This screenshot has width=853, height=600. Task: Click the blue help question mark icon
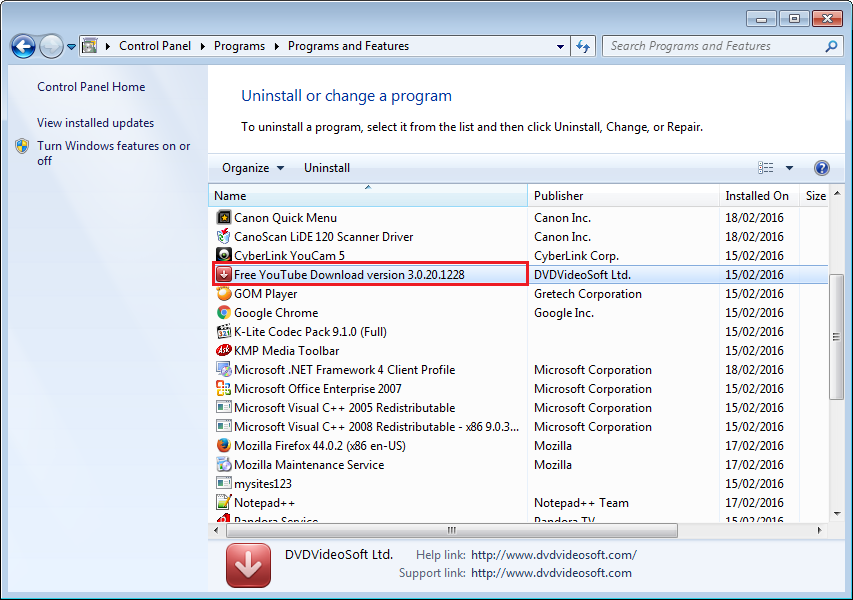[x=821, y=168]
